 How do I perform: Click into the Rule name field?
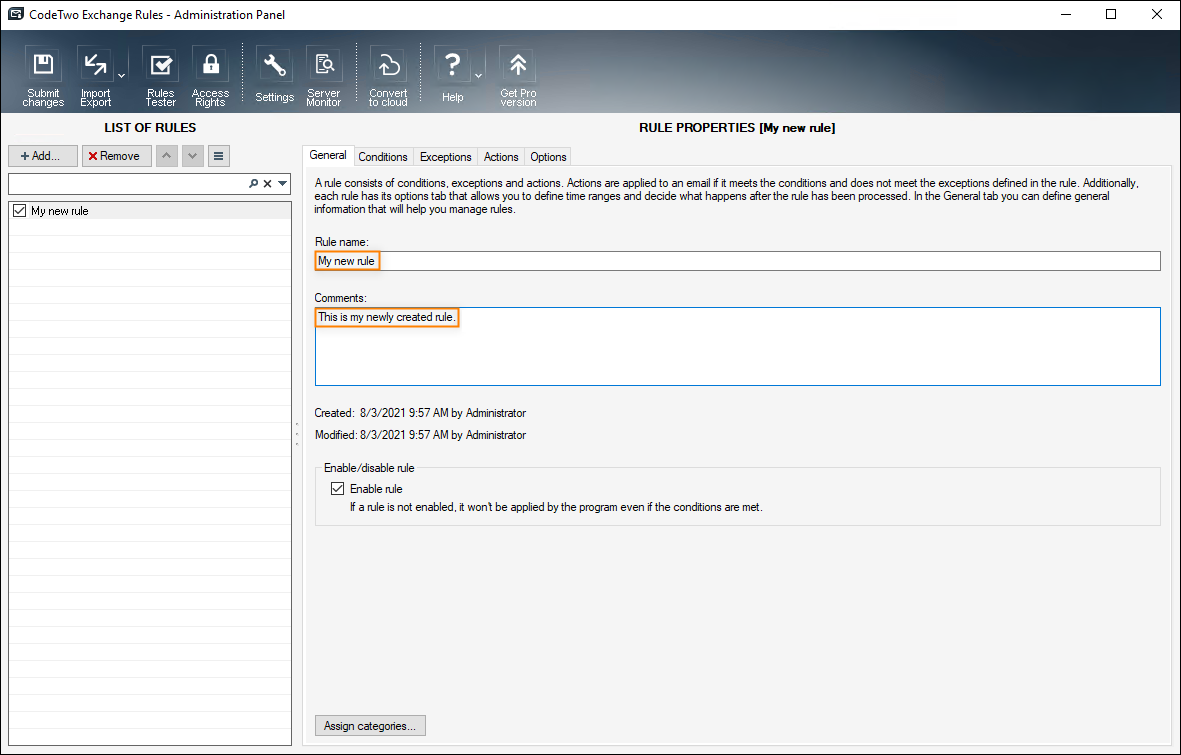point(737,261)
